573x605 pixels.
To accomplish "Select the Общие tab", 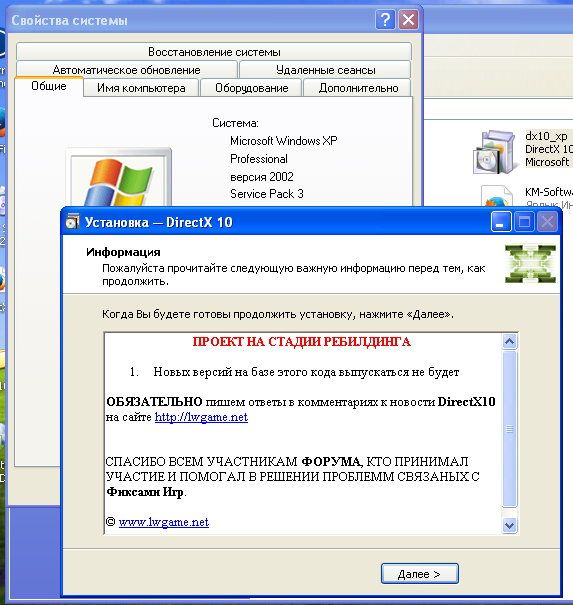I will point(49,86).
